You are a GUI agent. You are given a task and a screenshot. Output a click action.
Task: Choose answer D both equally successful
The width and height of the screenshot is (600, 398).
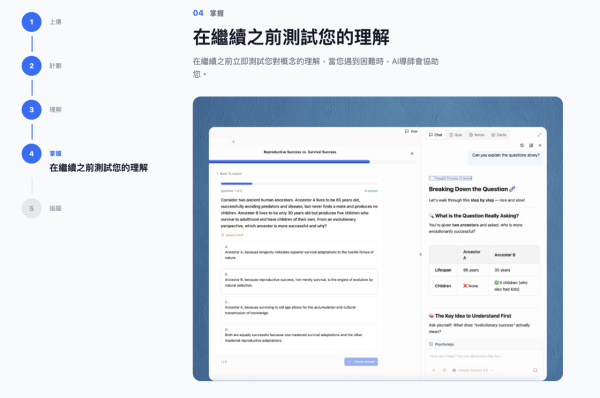(299, 336)
